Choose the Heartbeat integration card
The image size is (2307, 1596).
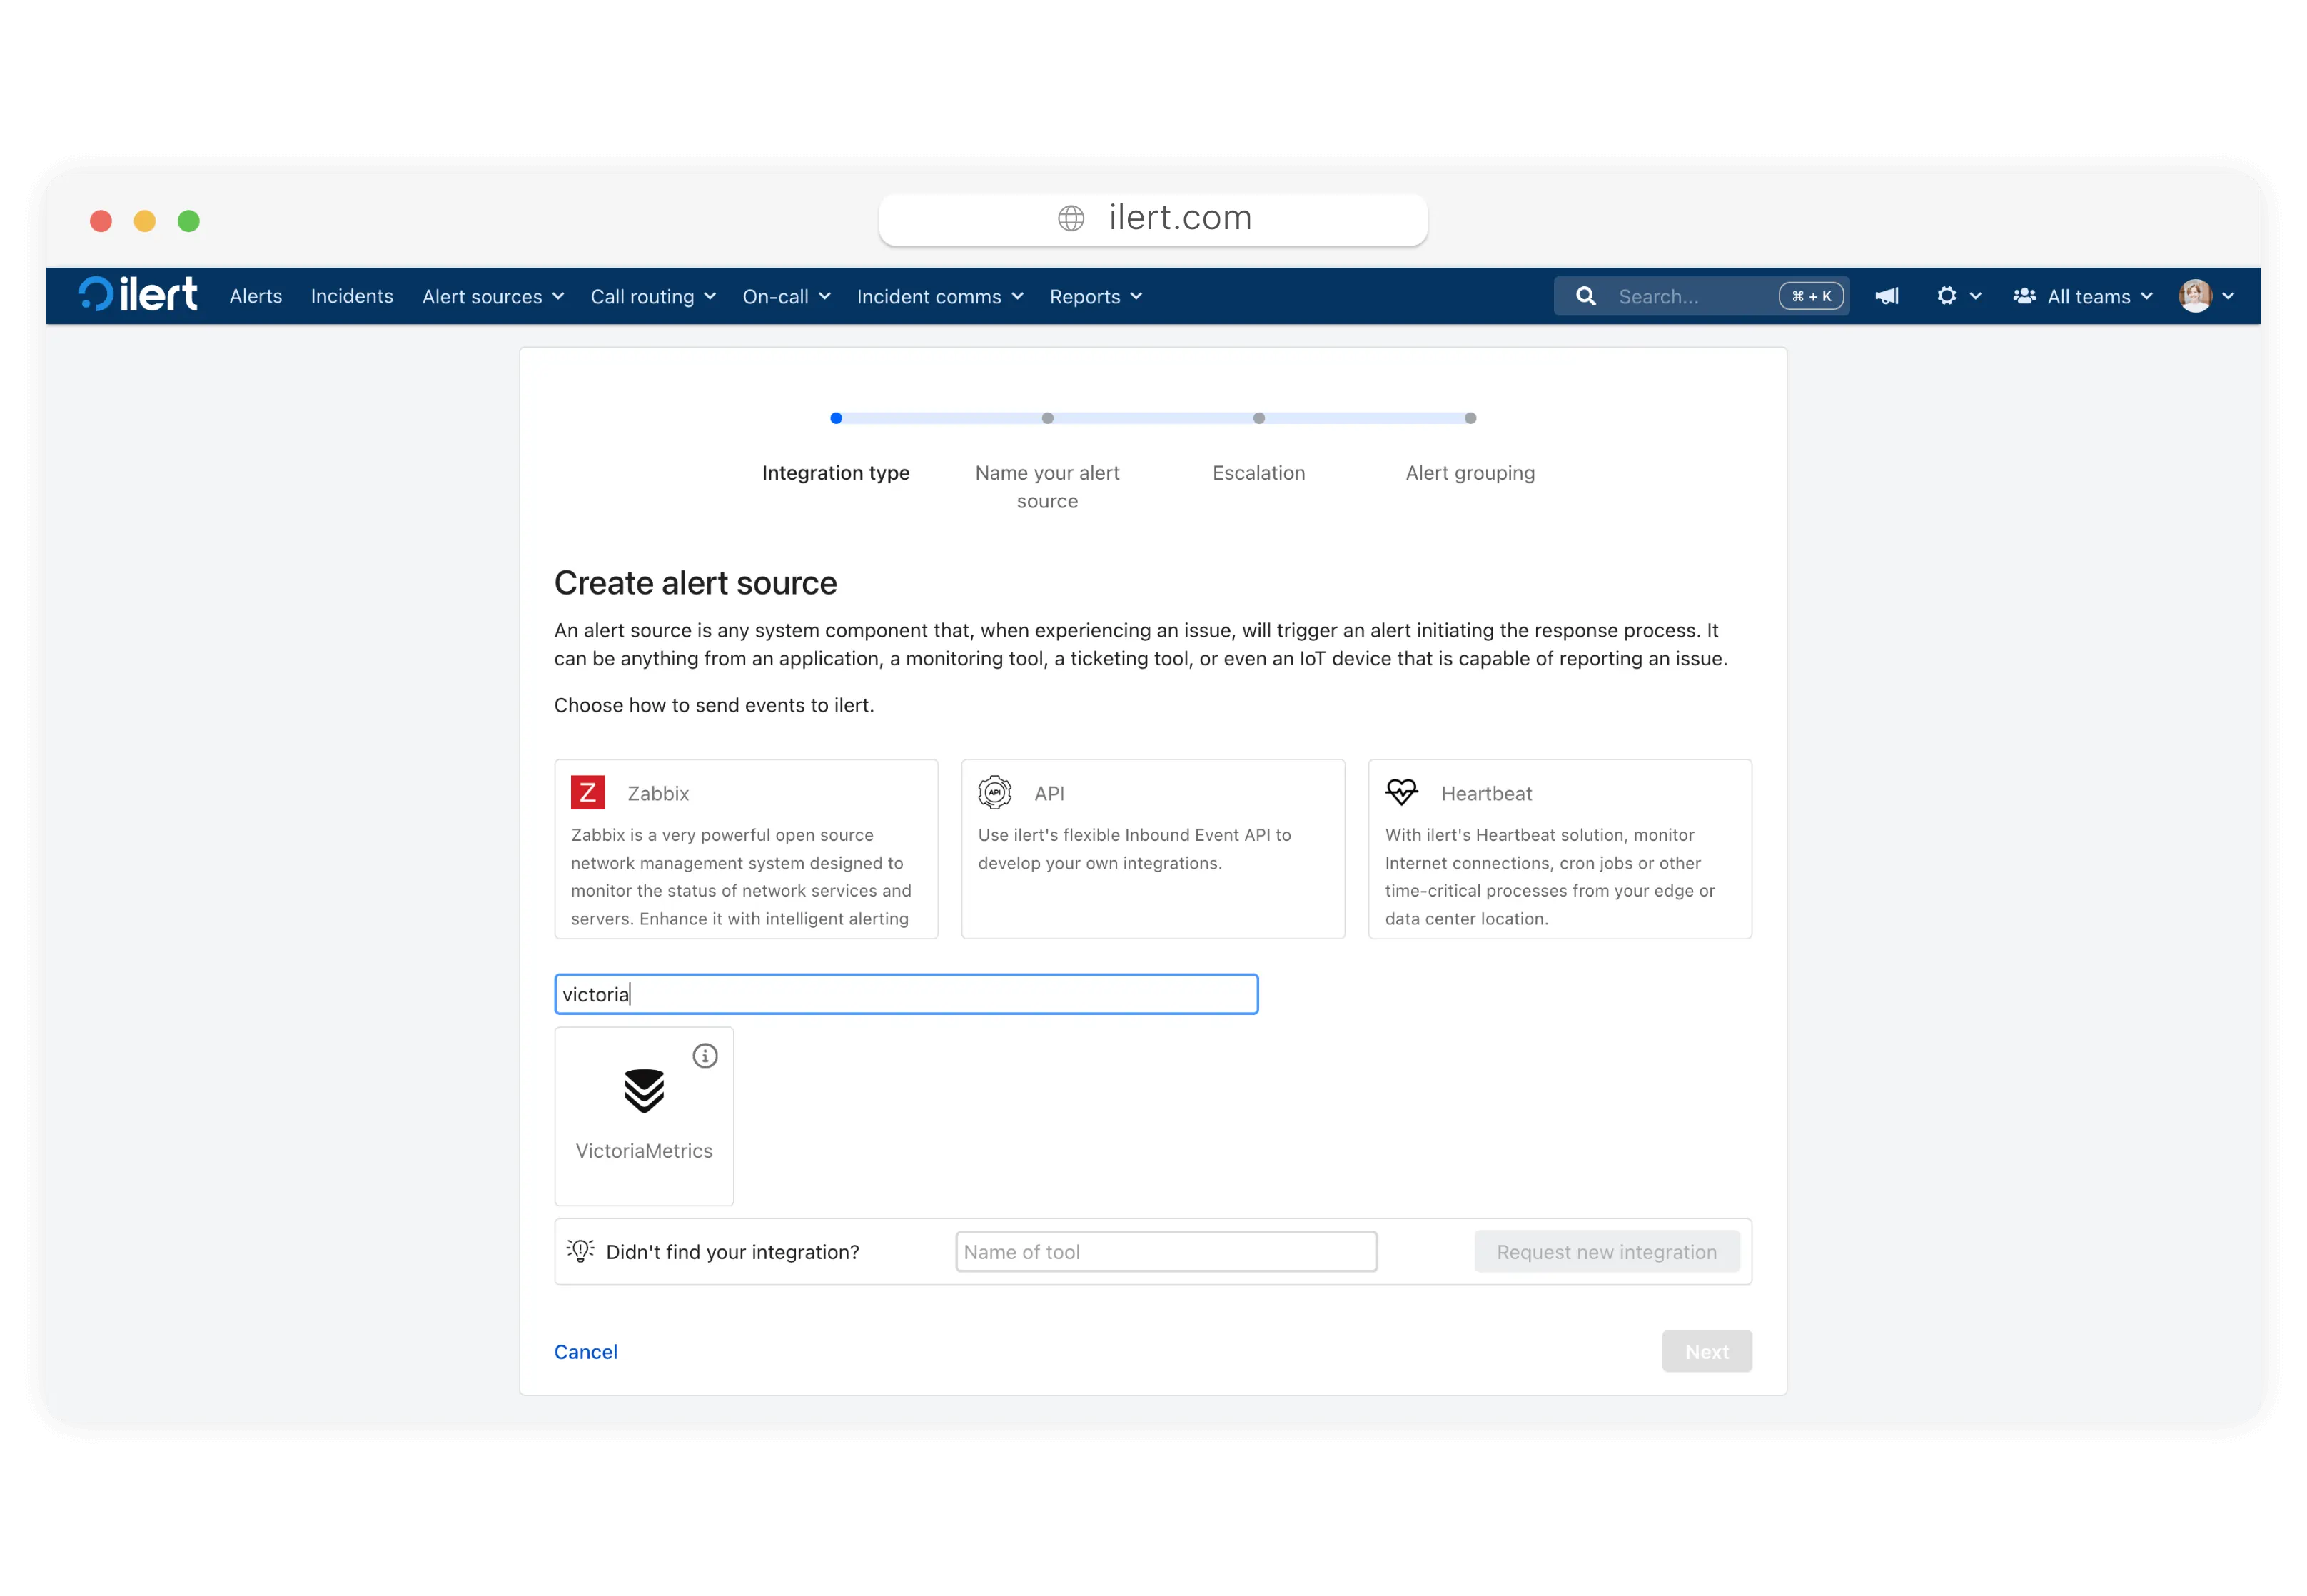1560,848
